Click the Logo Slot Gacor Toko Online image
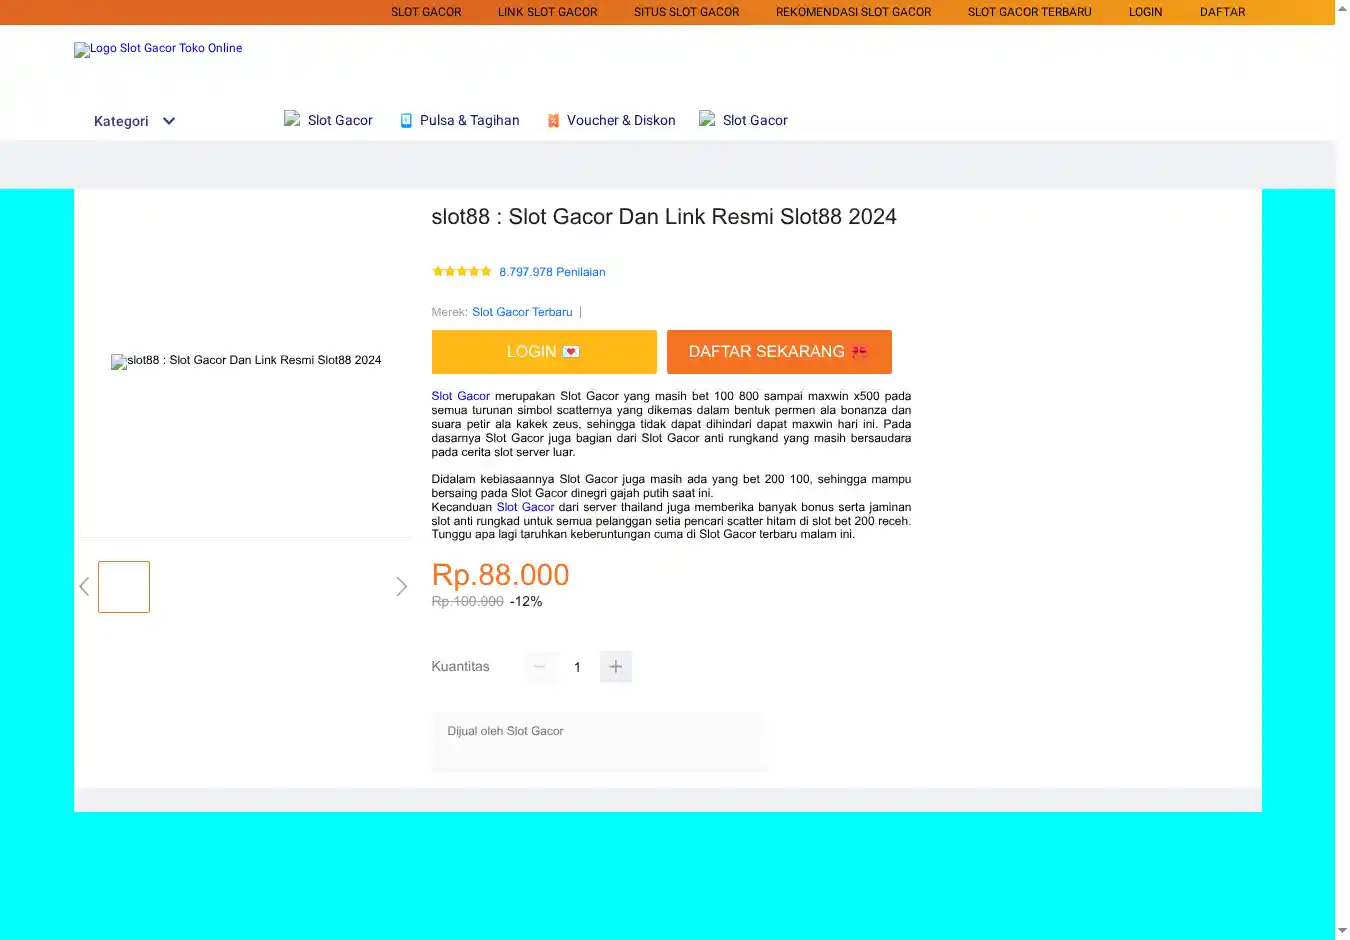The width and height of the screenshot is (1350, 940). click(x=158, y=49)
